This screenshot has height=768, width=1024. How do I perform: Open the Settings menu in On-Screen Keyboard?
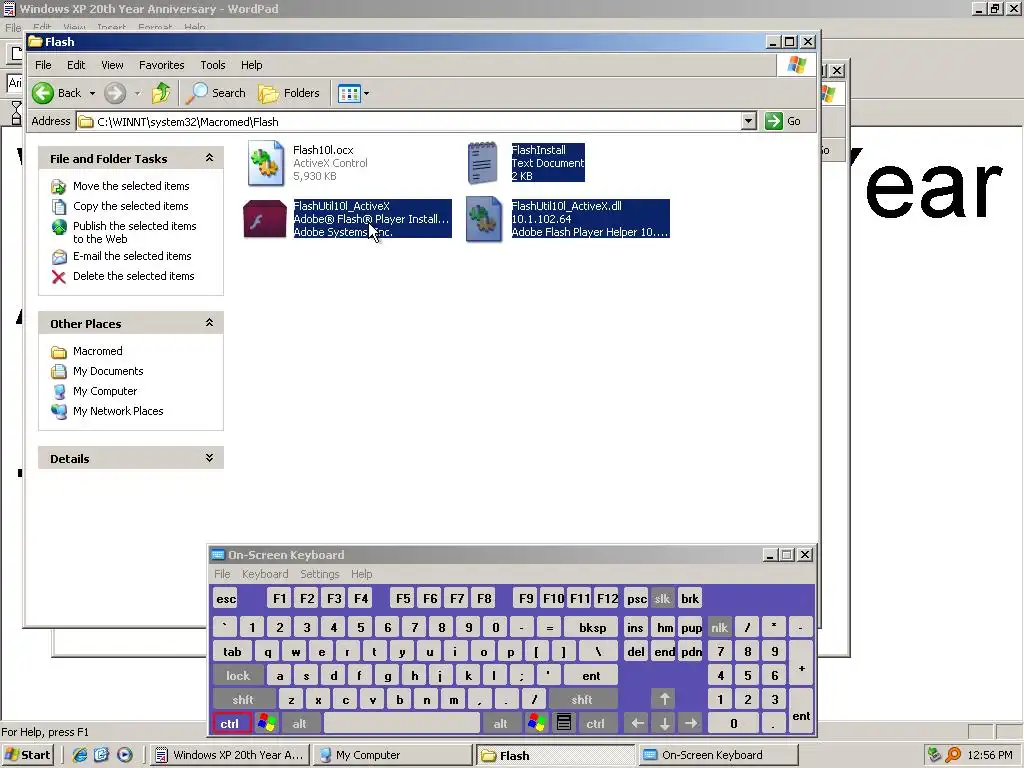pyautogui.click(x=319, y=574)
